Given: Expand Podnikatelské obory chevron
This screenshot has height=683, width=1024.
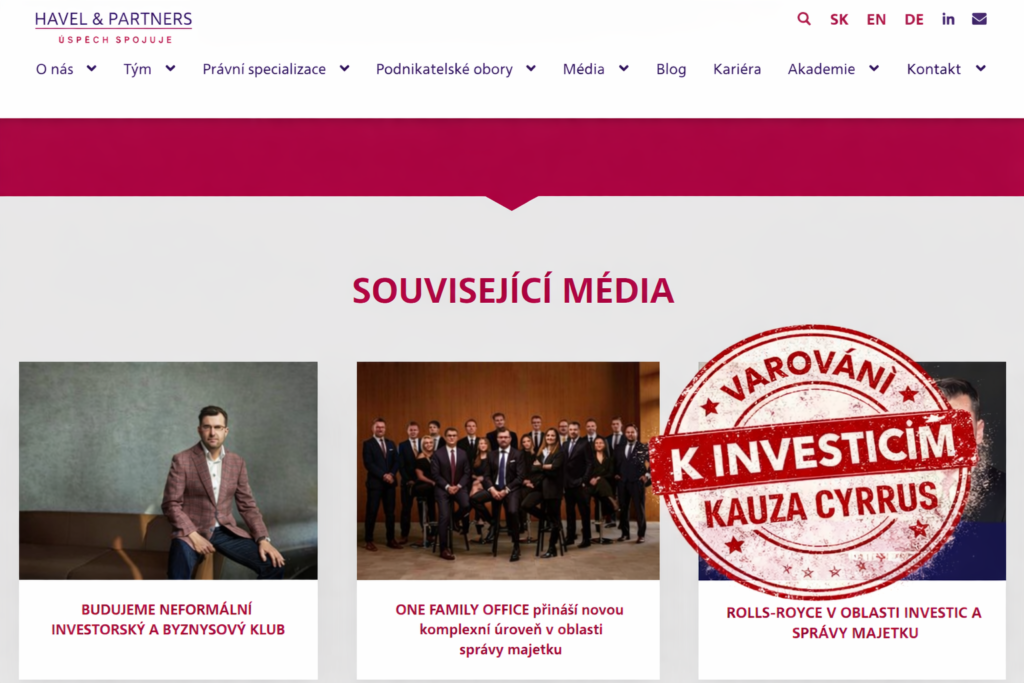Looking at the screenshot, I should click(531, 69).
